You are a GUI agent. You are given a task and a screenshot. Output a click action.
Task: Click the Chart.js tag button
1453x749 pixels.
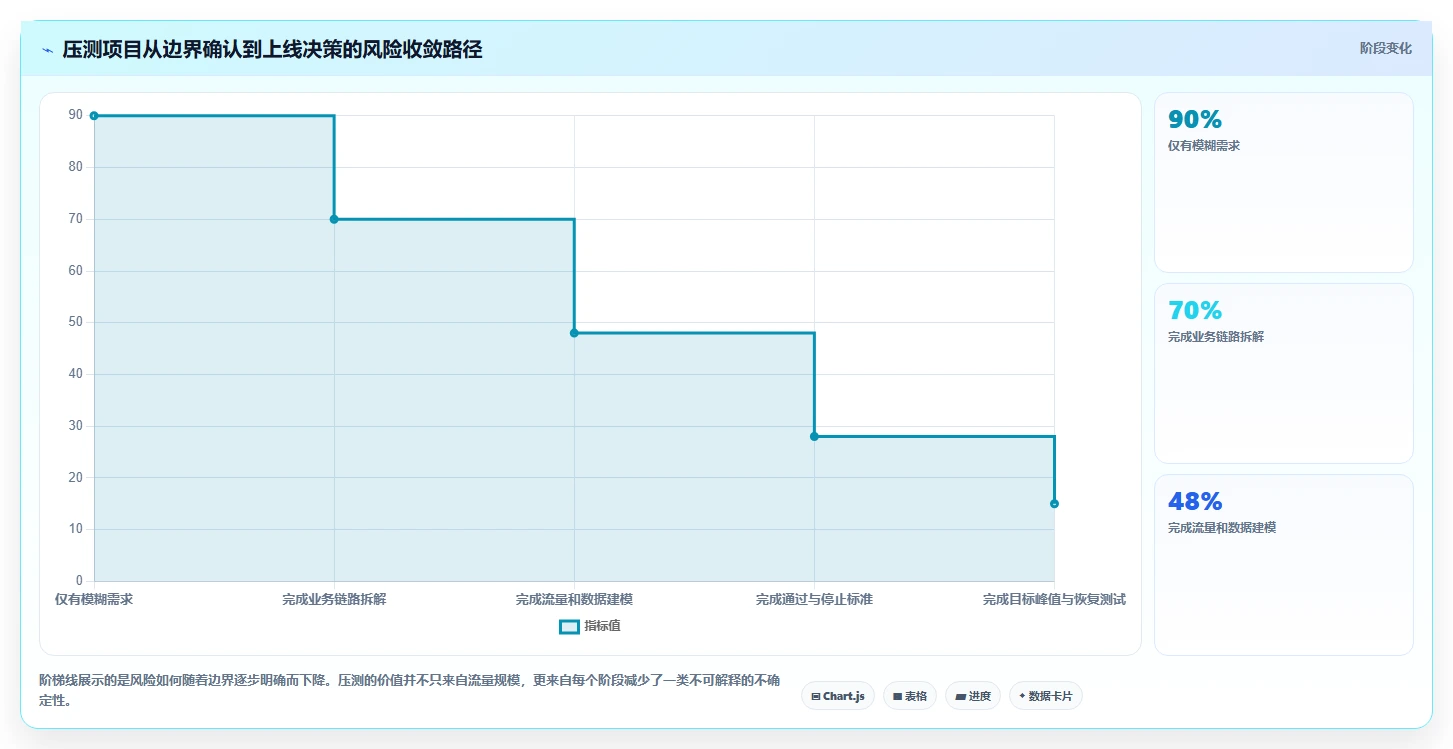tap(838, 696)
